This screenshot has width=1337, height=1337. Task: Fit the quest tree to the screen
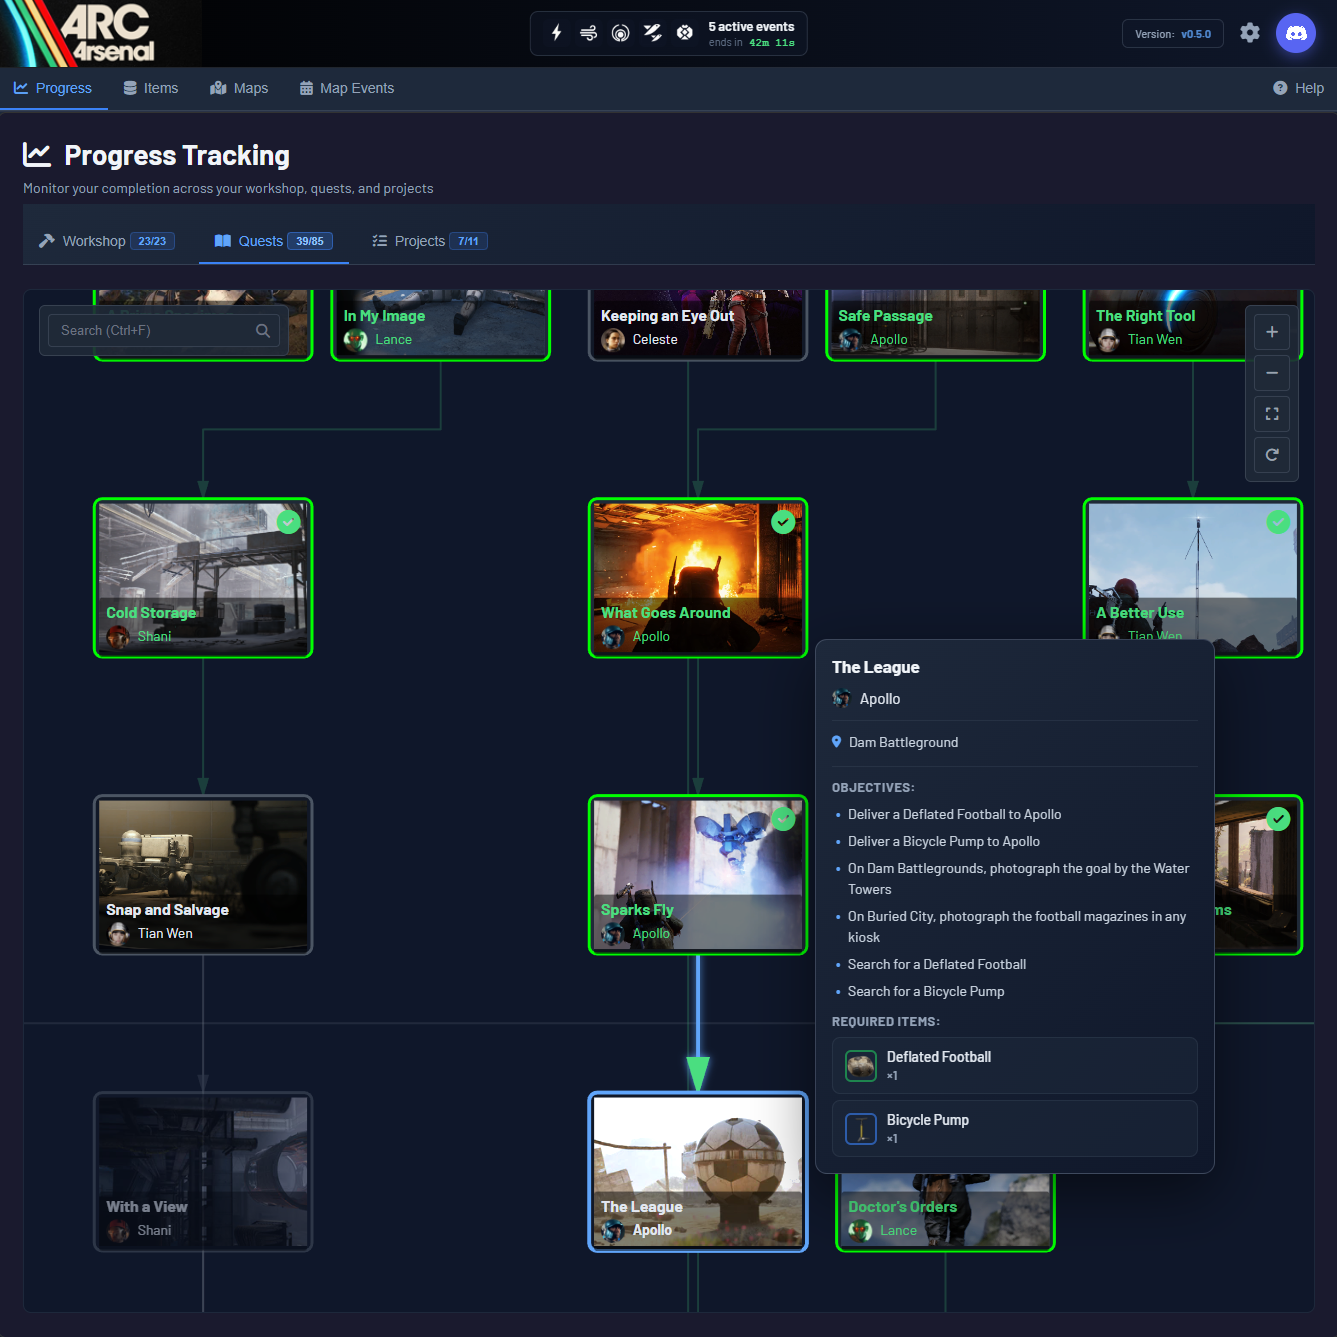(x=1271, y=414)
